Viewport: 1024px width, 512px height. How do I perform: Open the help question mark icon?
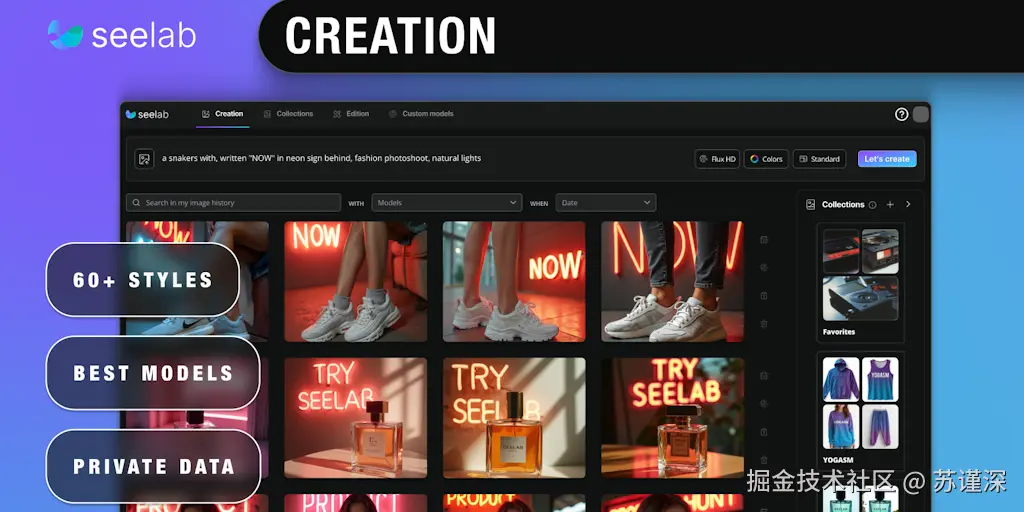coord(901,114)
